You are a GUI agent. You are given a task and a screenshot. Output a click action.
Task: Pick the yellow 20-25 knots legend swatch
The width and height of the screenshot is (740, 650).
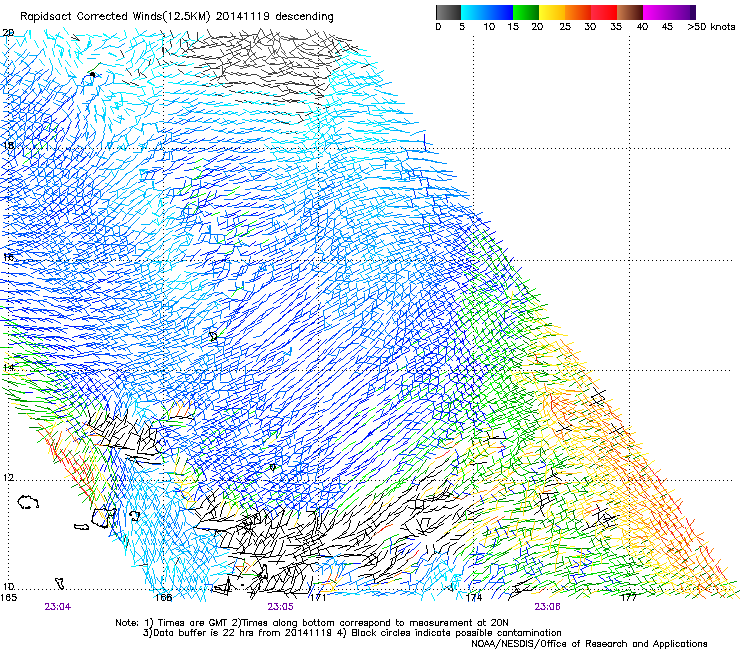click(x=552, y=12)
